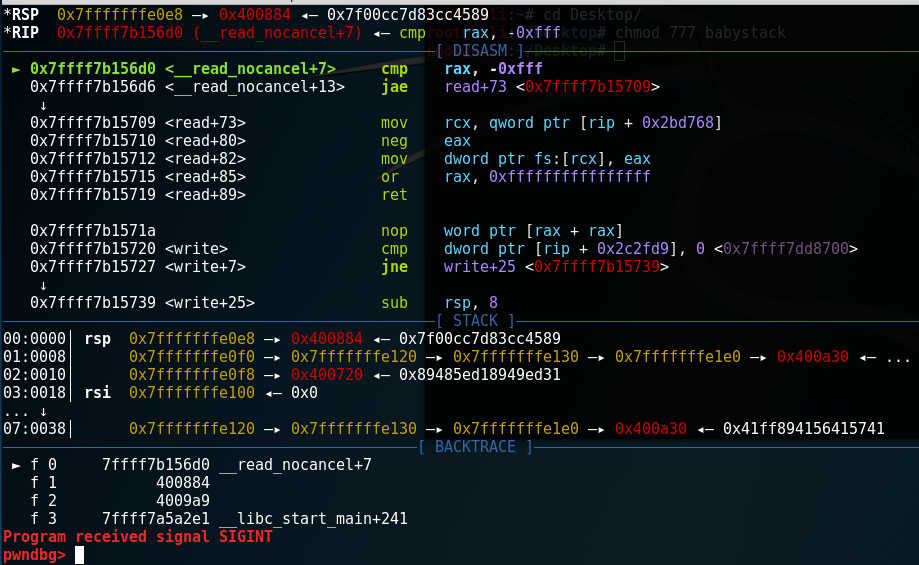Screen dimensions: 919x565
Task: Click the BACKTRACE section header
Action: pyautogui.click(x=475, y=447)
